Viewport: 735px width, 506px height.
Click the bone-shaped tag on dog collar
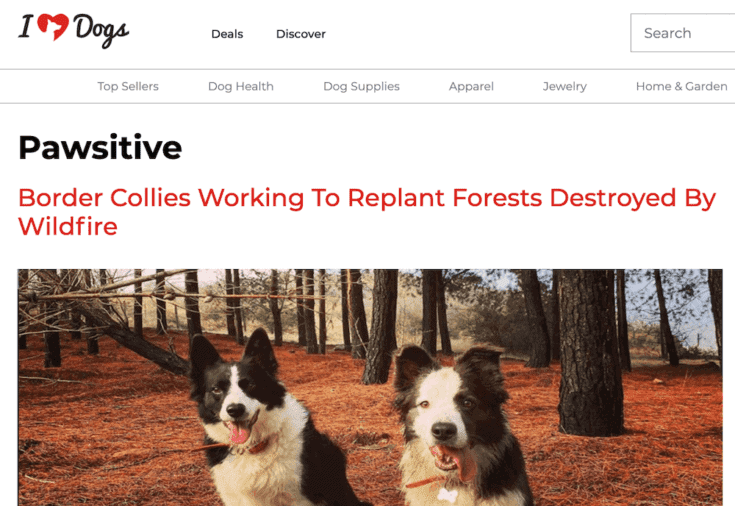coord(447,495)
